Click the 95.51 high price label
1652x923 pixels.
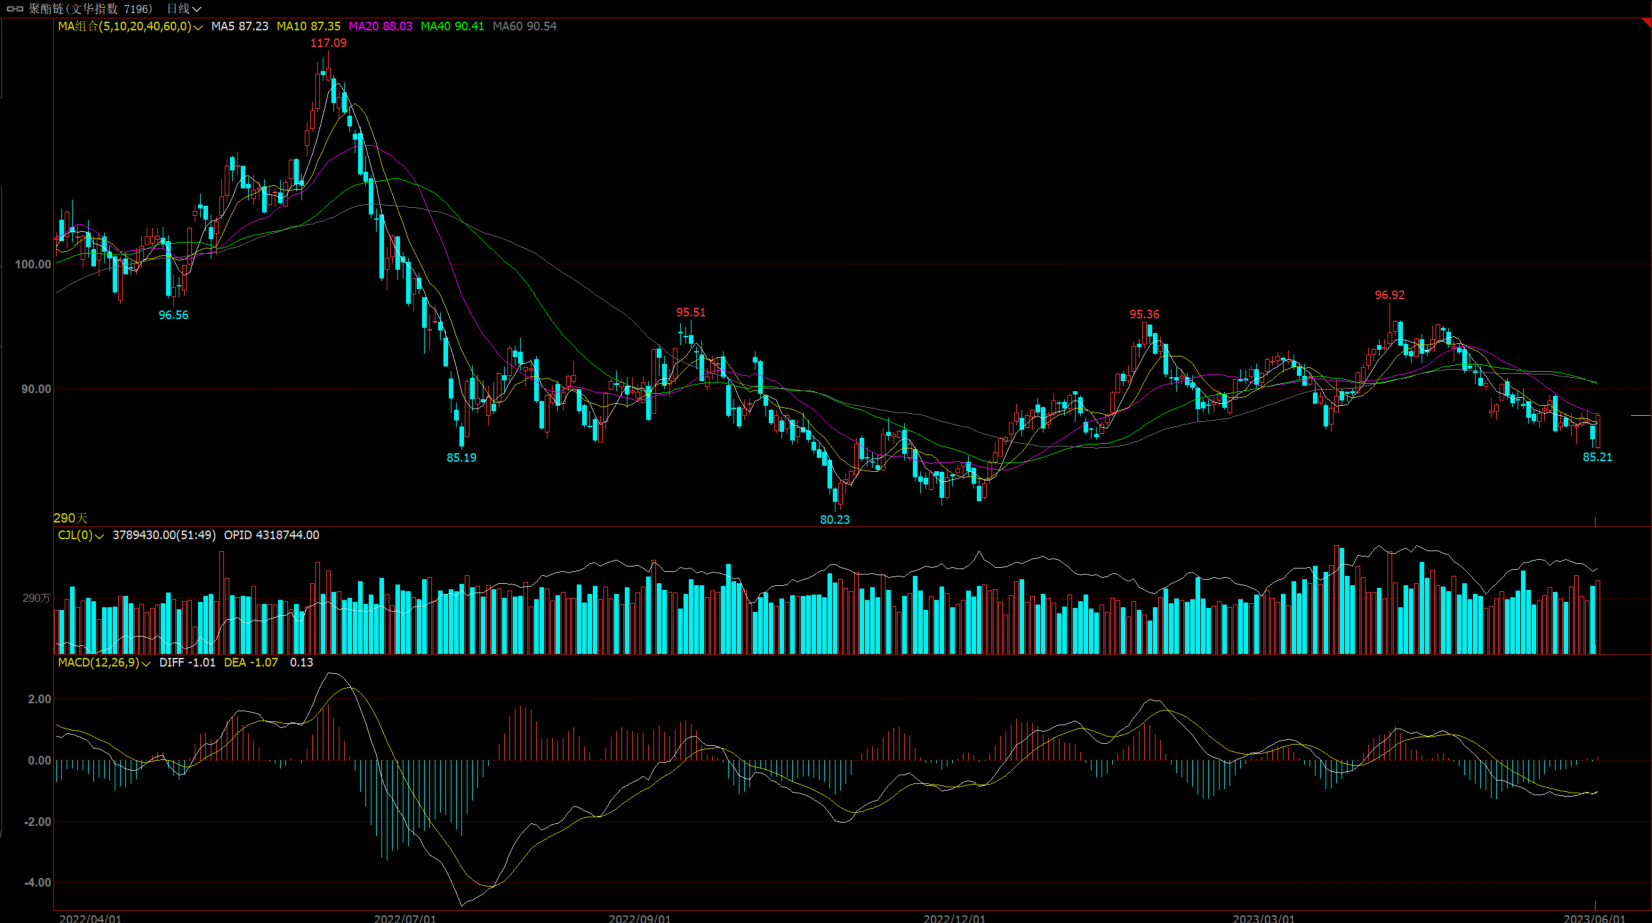click(x=691, y=313)
